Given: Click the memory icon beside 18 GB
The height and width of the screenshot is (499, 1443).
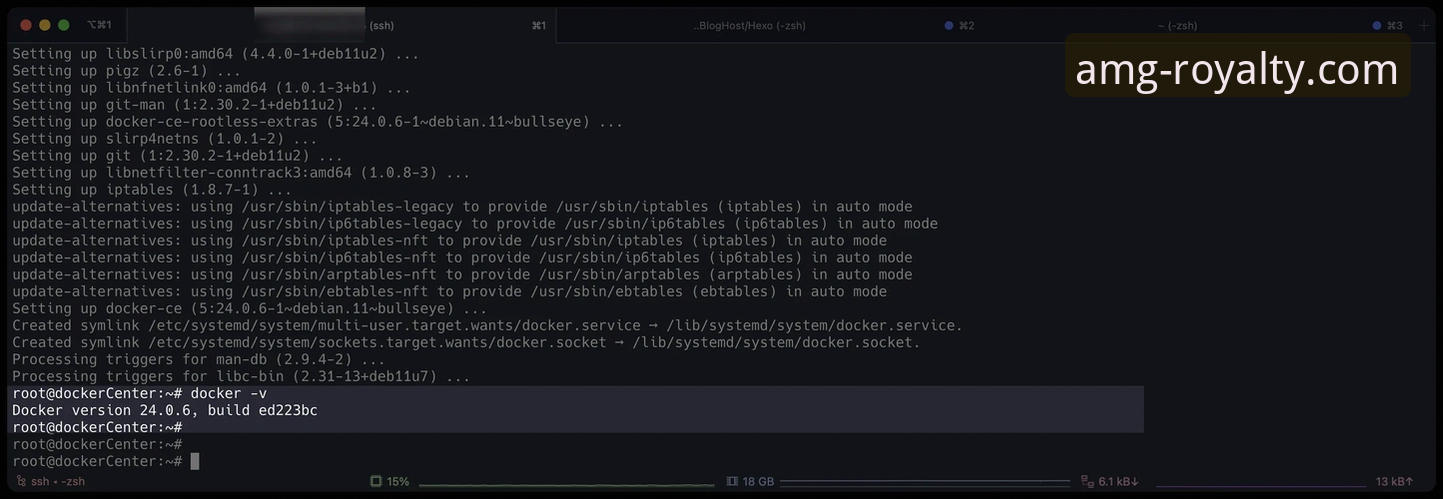Looking at the screenshot, I should pyautogui.click(x=732, y=481).
